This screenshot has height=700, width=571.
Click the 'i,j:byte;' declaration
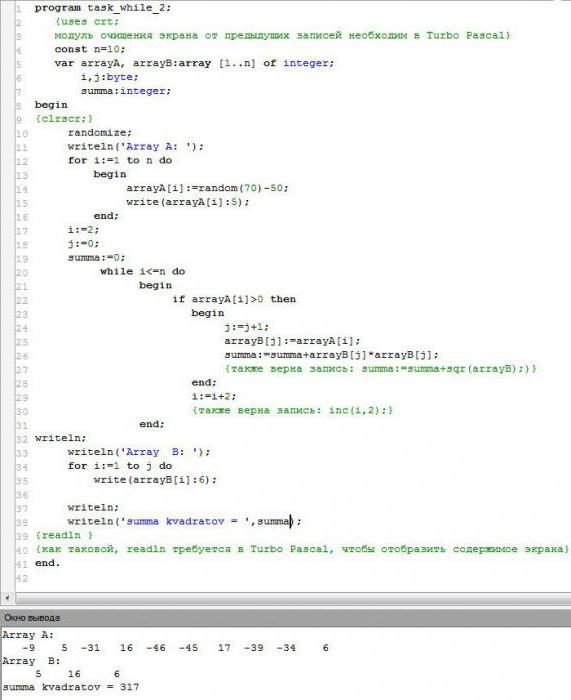click(x=109, y=77)
